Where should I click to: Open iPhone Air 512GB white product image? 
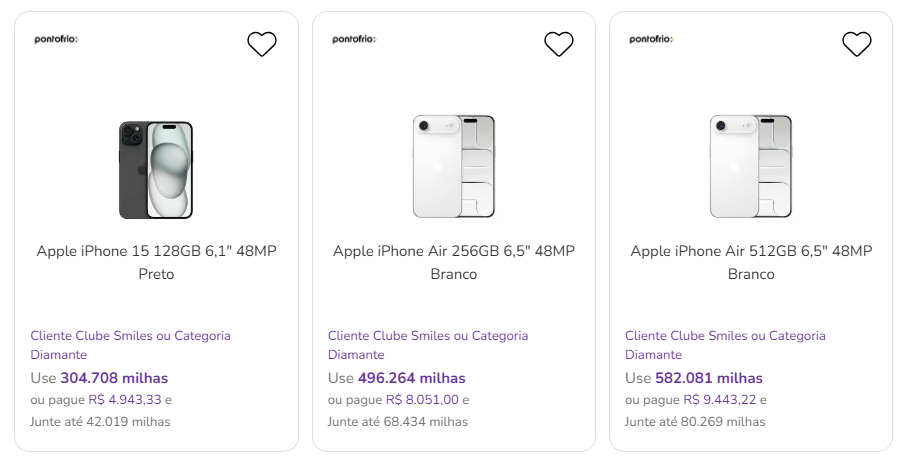pyautogui.click(x=751, y=166)
